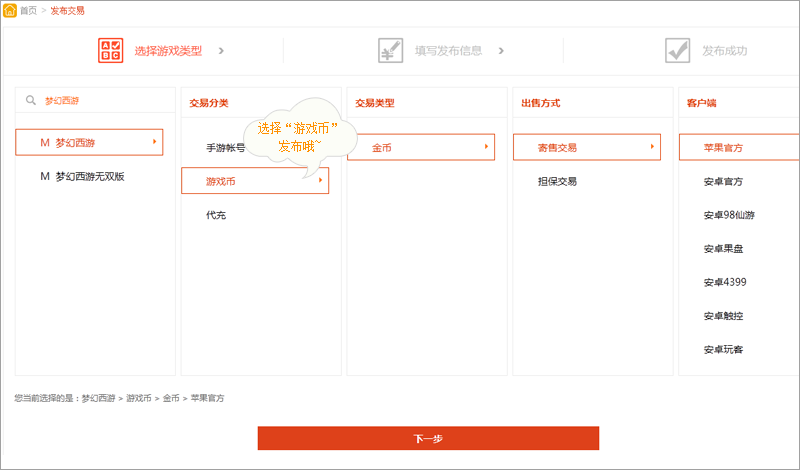Expand the 金币 transaction type arrow

pos(486,147)
